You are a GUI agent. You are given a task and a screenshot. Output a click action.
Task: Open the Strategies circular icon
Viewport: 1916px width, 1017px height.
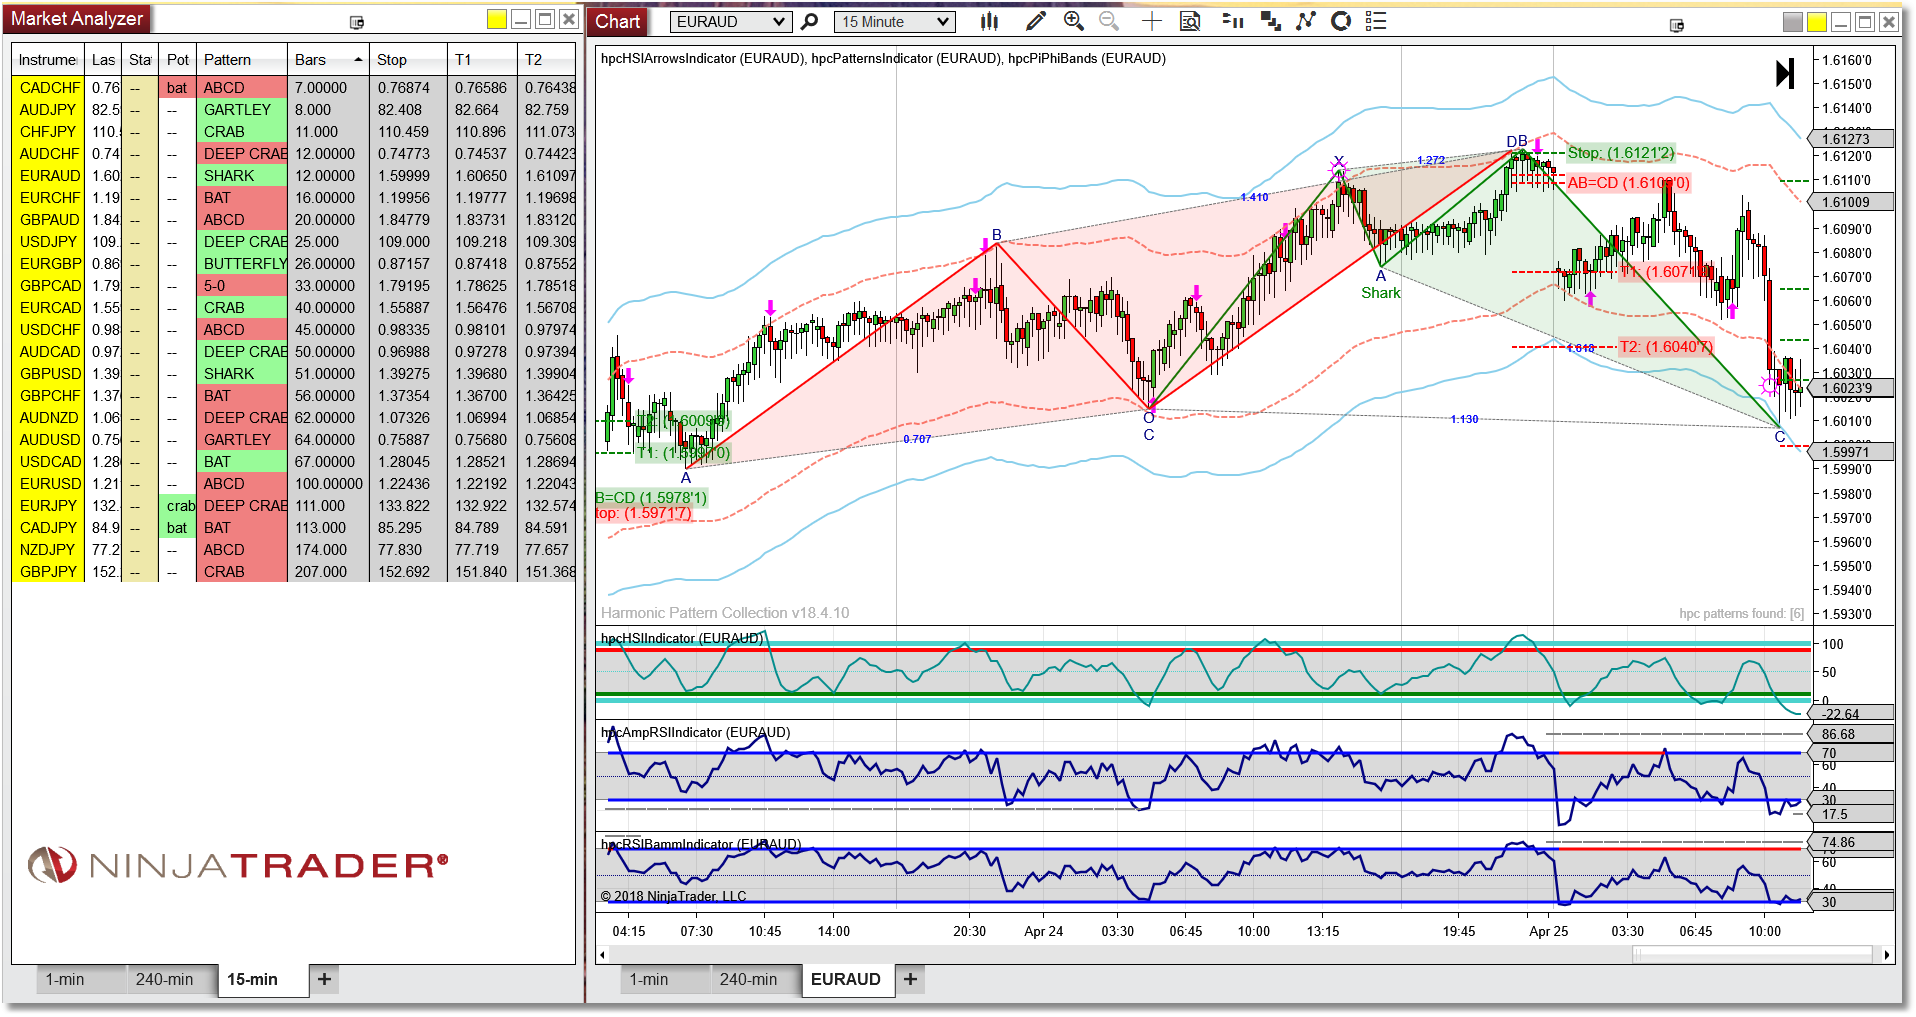[1341, 21]
